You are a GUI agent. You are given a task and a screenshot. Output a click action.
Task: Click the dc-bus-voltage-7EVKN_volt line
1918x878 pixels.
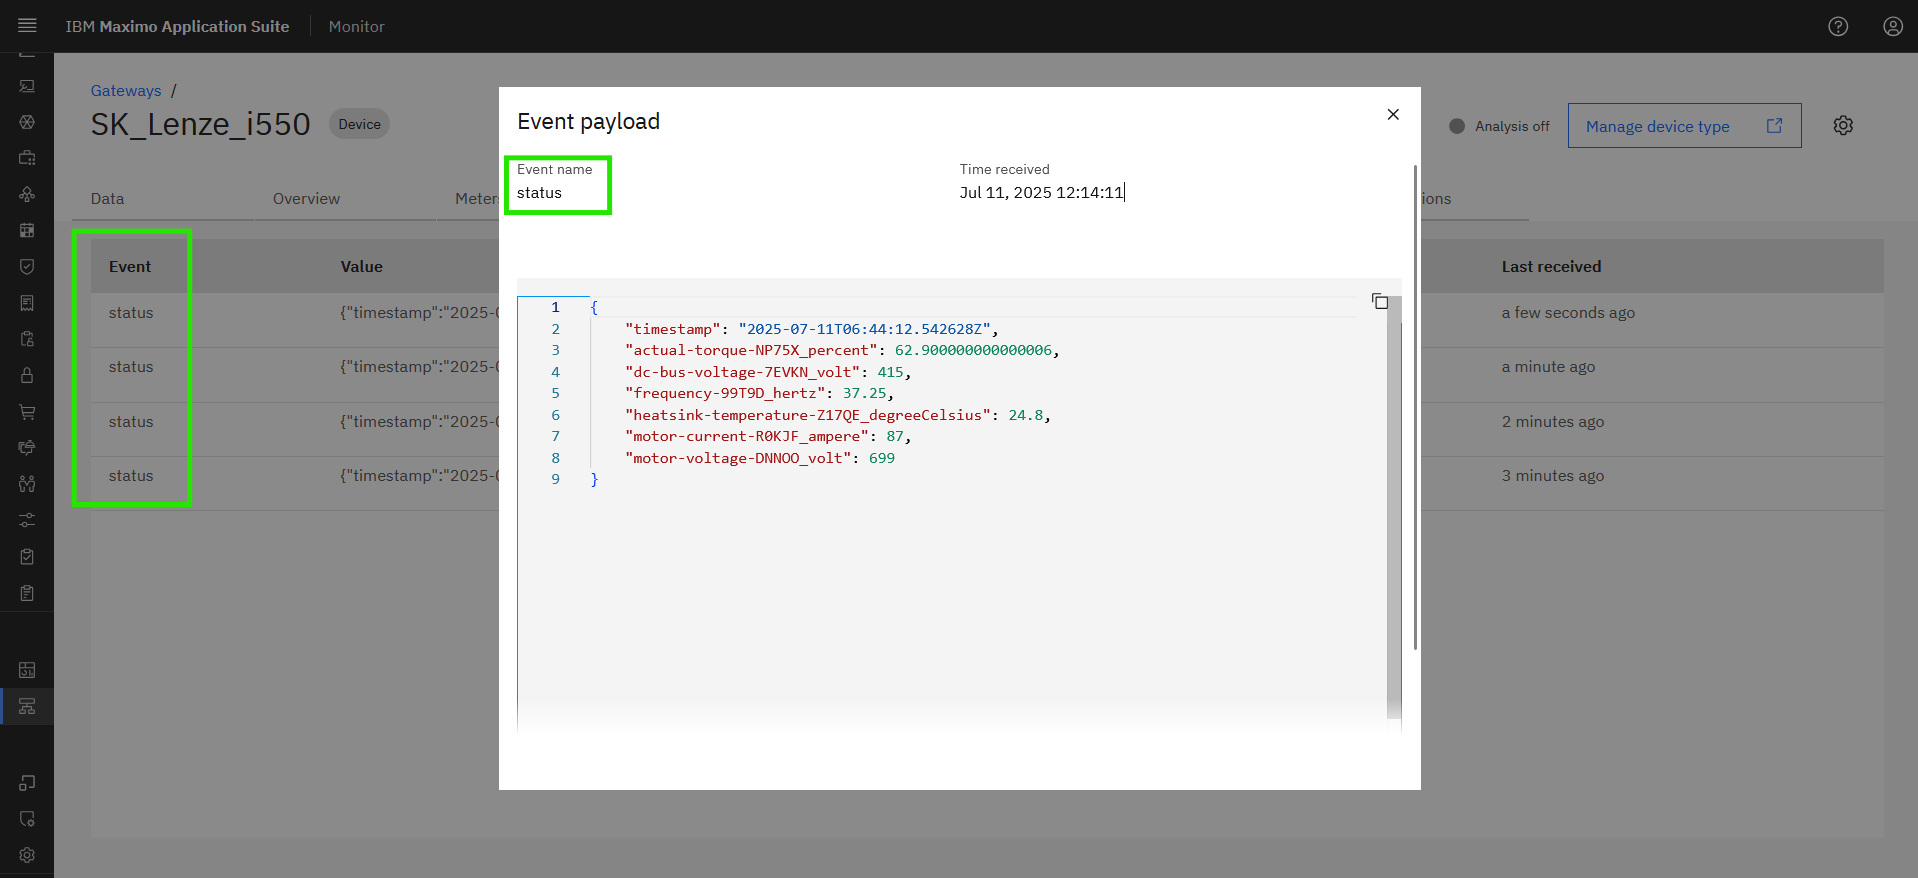[768, 372]
